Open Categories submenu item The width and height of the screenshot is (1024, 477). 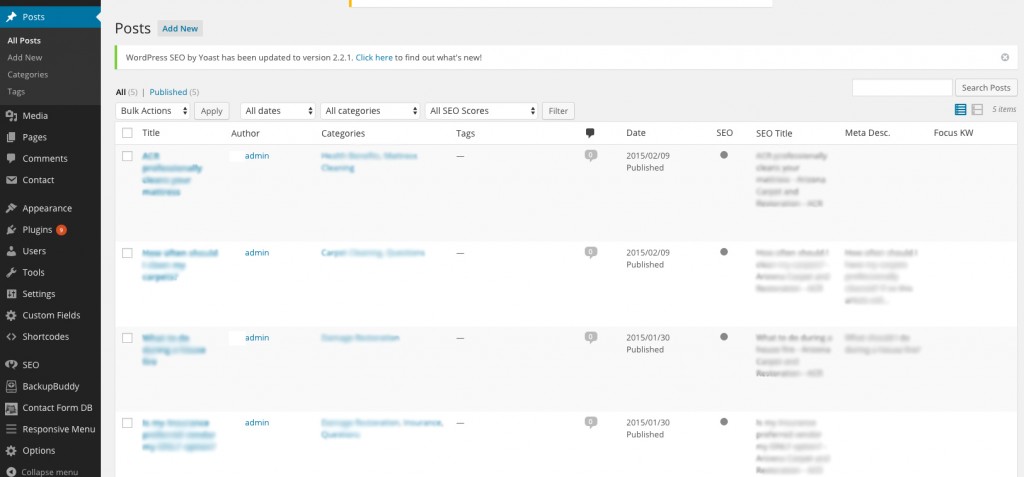click(27, 74)
